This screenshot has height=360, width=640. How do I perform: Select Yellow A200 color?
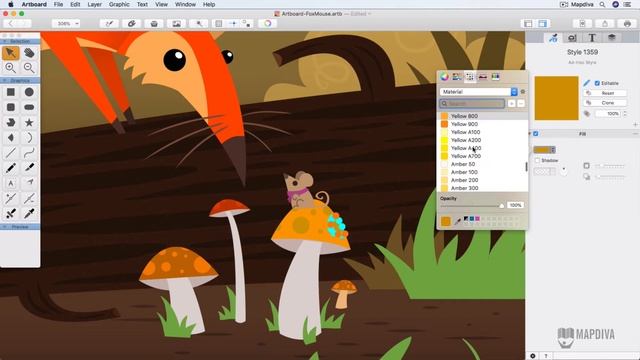(482, 140)
